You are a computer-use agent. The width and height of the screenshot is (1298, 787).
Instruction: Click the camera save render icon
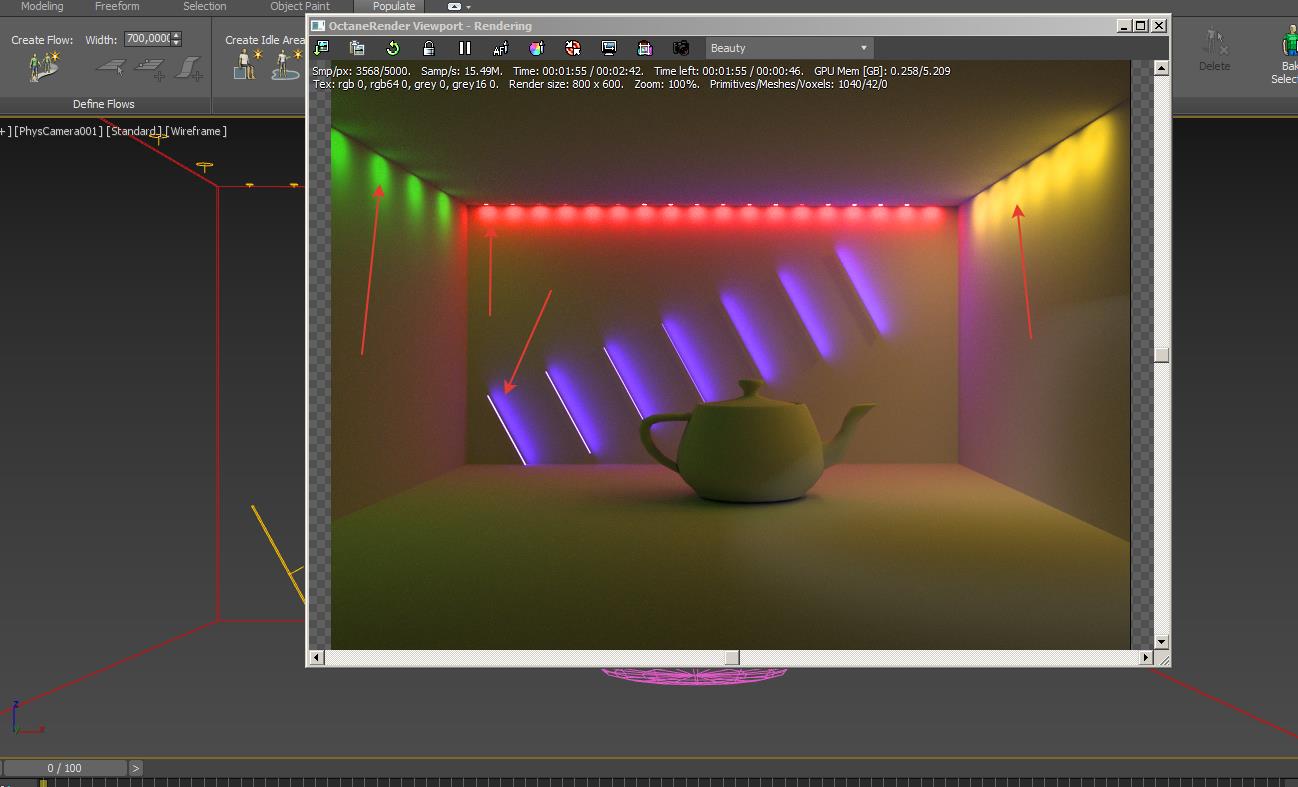(681, 48)
